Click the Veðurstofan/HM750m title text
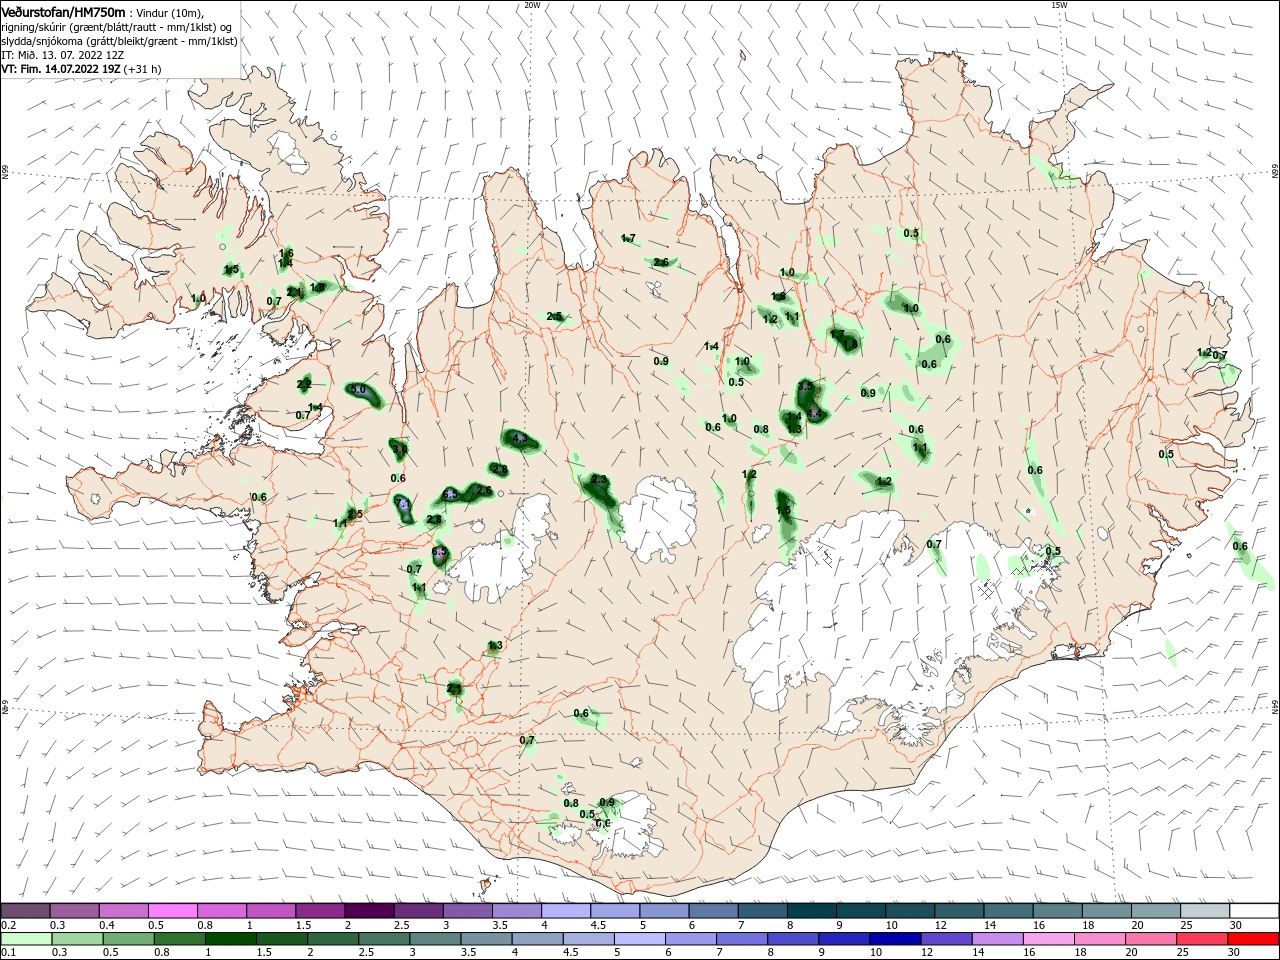 click(x=63, y=11)
